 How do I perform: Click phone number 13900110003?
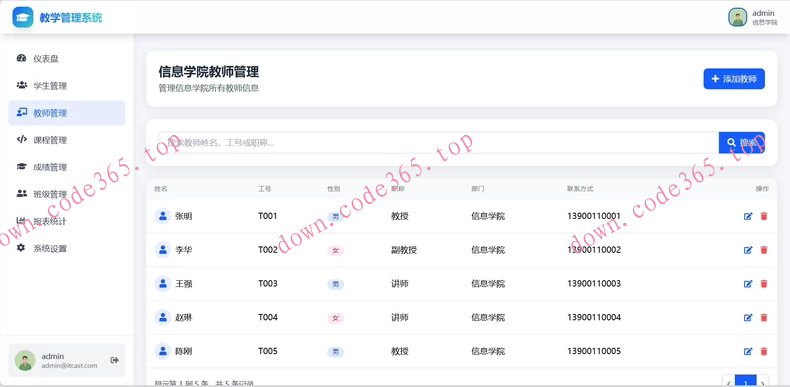[594, 284]
